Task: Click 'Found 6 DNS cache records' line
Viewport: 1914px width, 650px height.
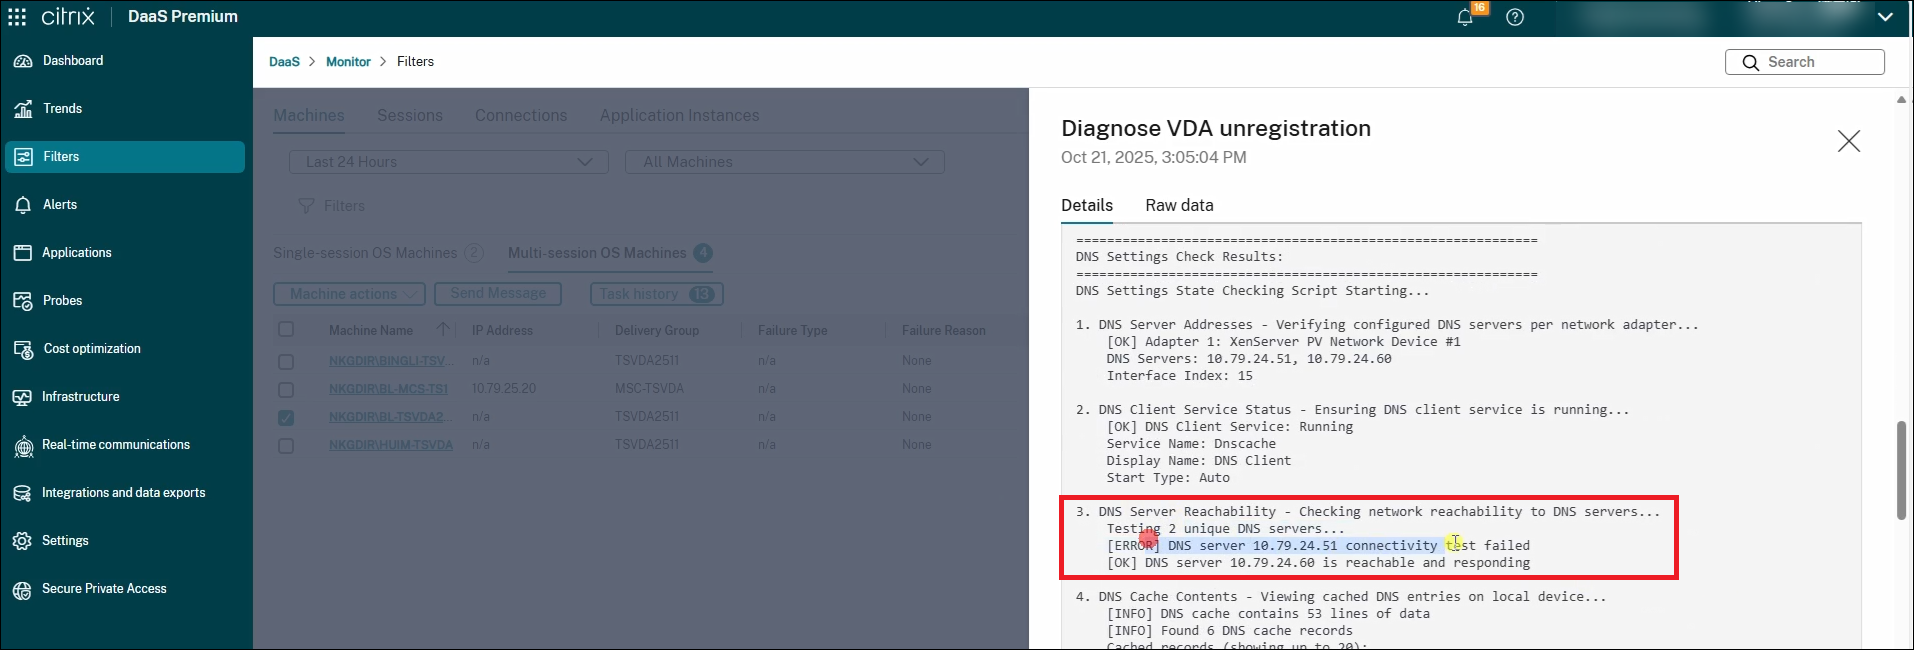Action: tap(1229, 631)
